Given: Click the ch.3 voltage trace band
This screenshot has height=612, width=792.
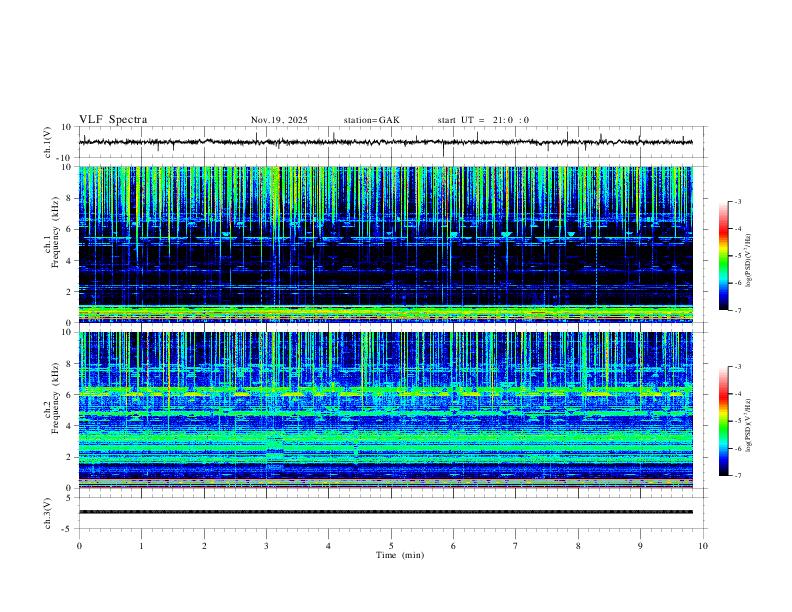Looking at the screenshot, I should [x=386, y=512].
